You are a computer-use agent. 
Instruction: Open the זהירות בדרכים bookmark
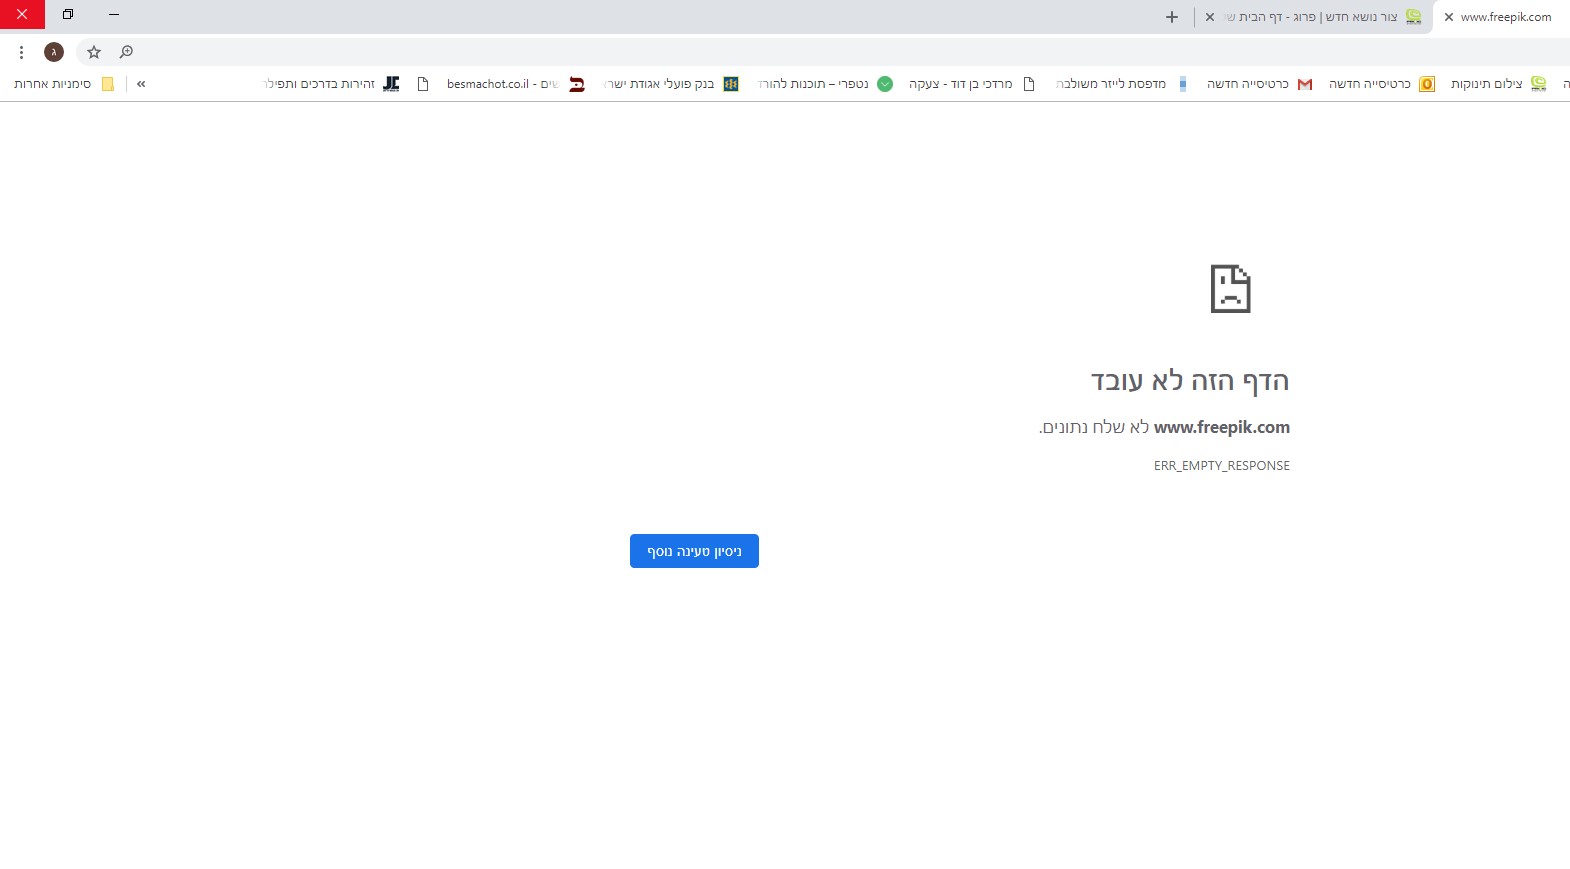(x=331, y=84)
